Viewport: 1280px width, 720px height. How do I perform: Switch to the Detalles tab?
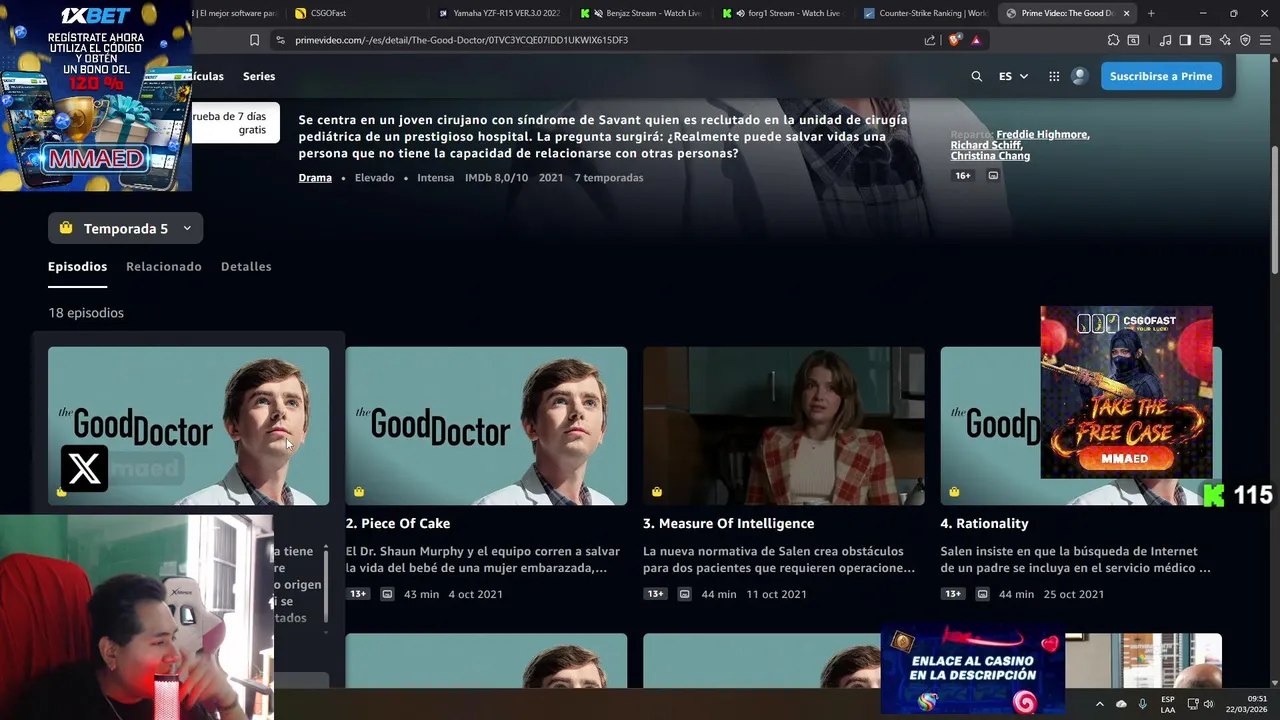tap(246, 267)
